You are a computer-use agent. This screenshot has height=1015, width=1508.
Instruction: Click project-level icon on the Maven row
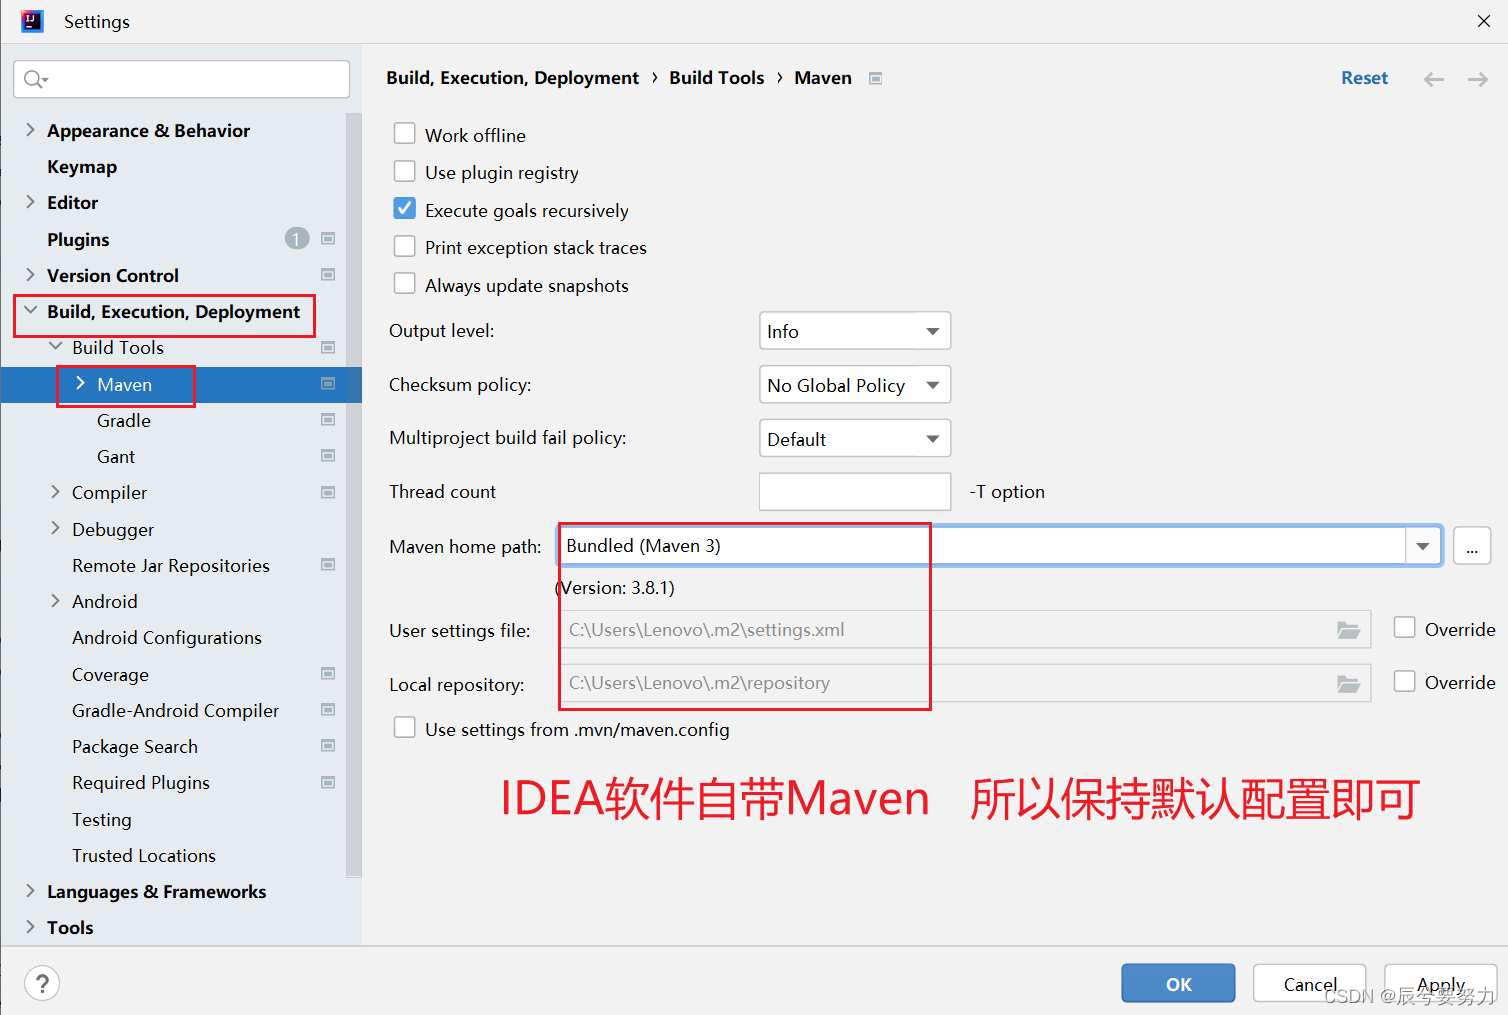coord(328,383)
